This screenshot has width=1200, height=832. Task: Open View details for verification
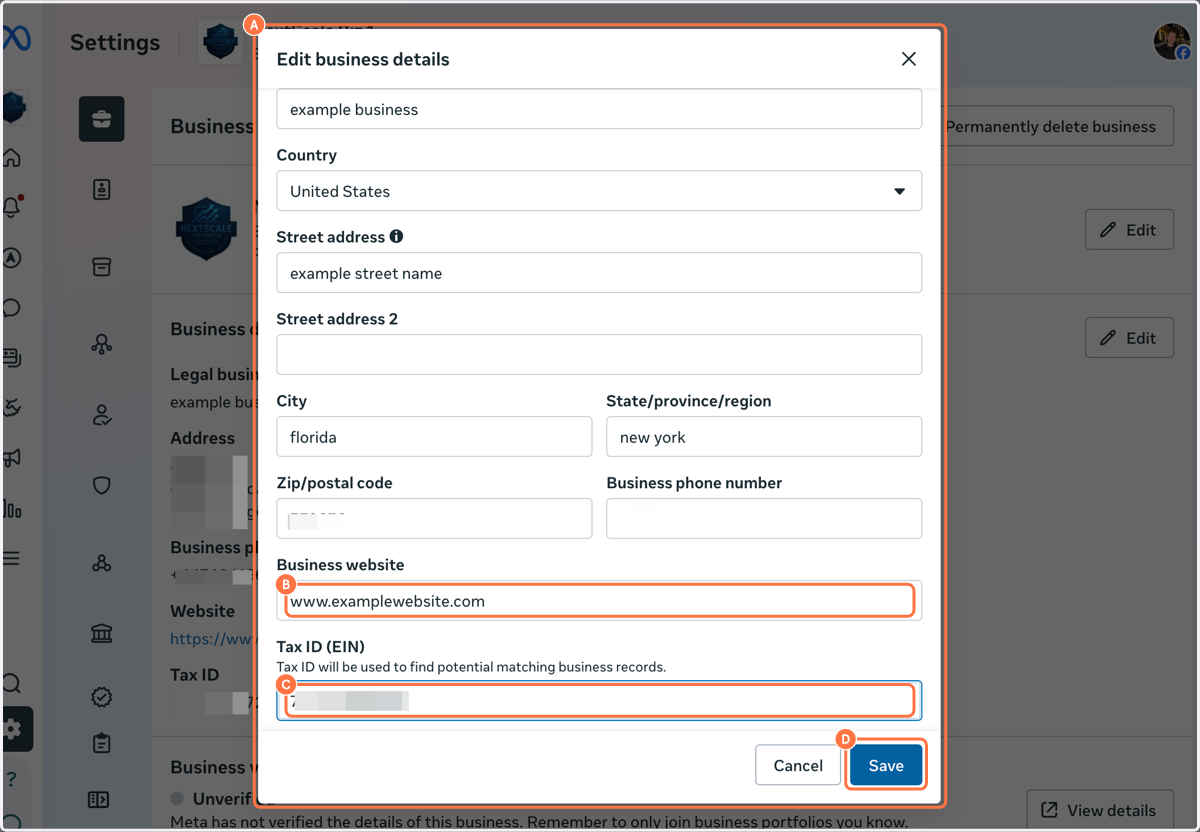point(1099,810)
